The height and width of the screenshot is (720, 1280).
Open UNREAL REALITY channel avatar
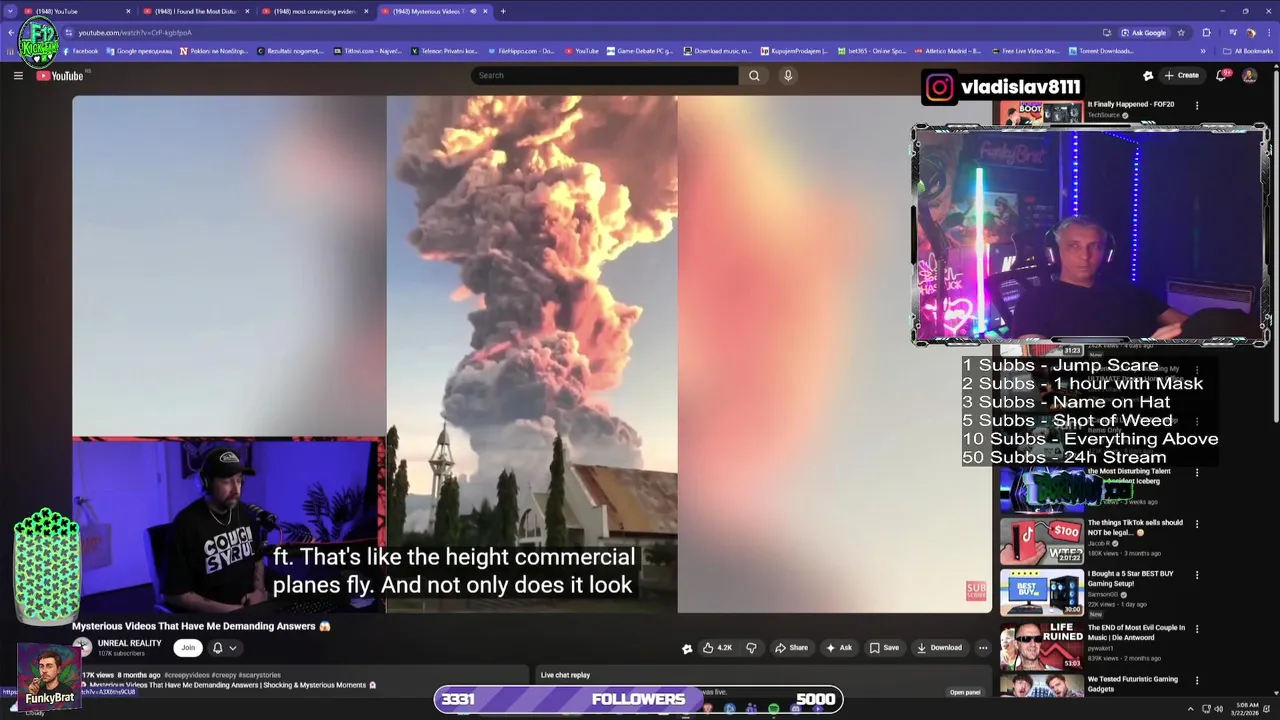coord(82,647)
